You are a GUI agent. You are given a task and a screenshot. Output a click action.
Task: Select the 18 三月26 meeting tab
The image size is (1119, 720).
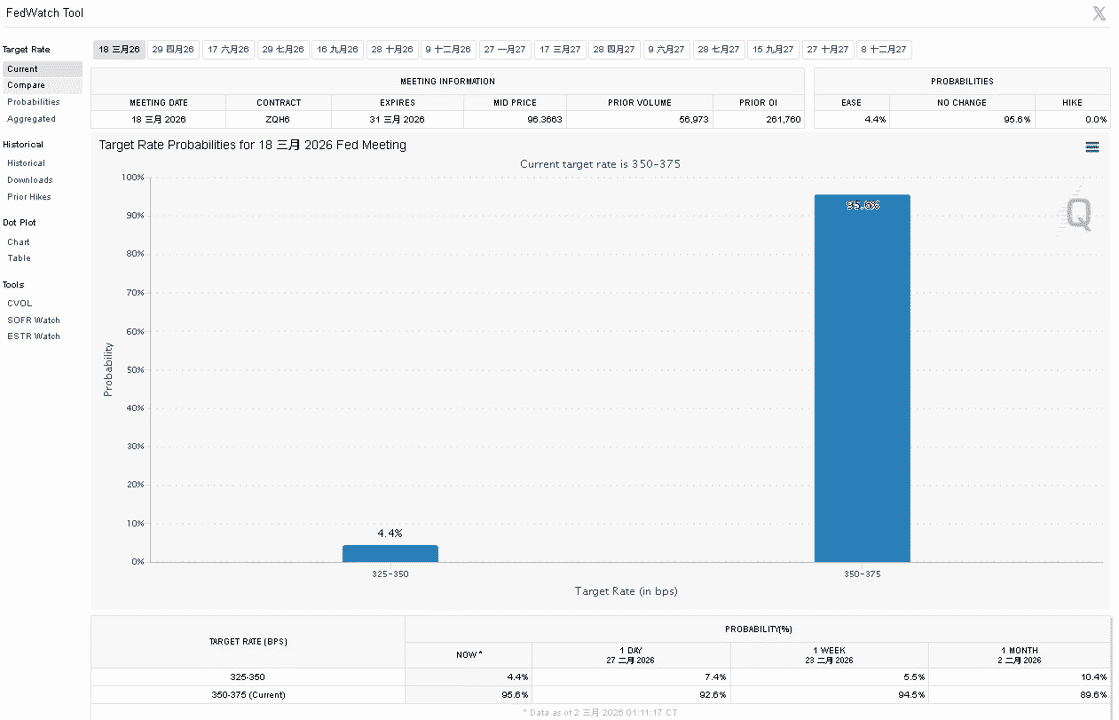click(x=119, y=49)
